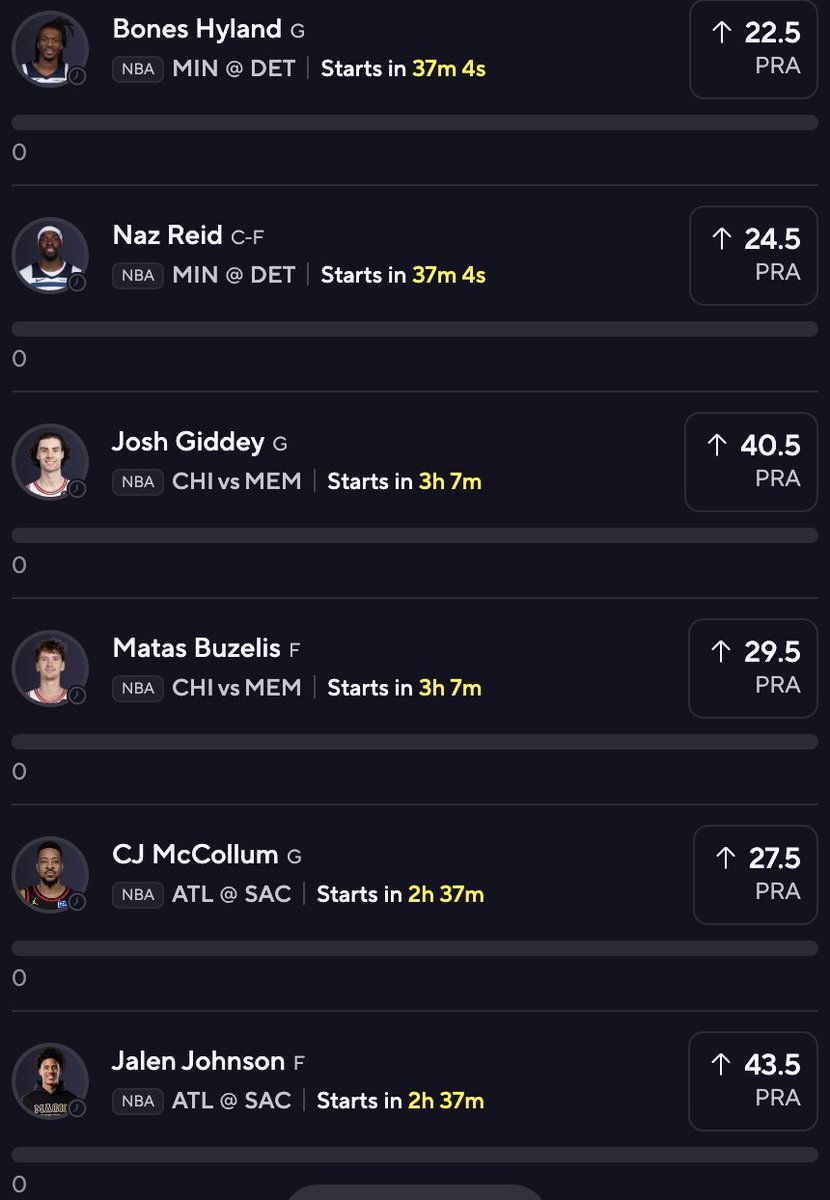Click the progress bar under Josh Giddey
This screenshot has height=1200, width=830.
click(x=414, y=536)
